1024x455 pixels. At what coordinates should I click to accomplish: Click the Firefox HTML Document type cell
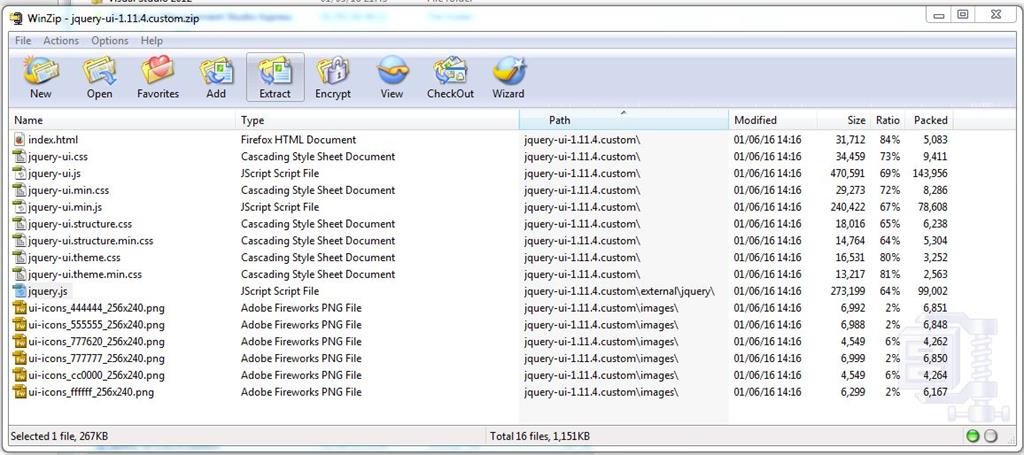point(298,140)
